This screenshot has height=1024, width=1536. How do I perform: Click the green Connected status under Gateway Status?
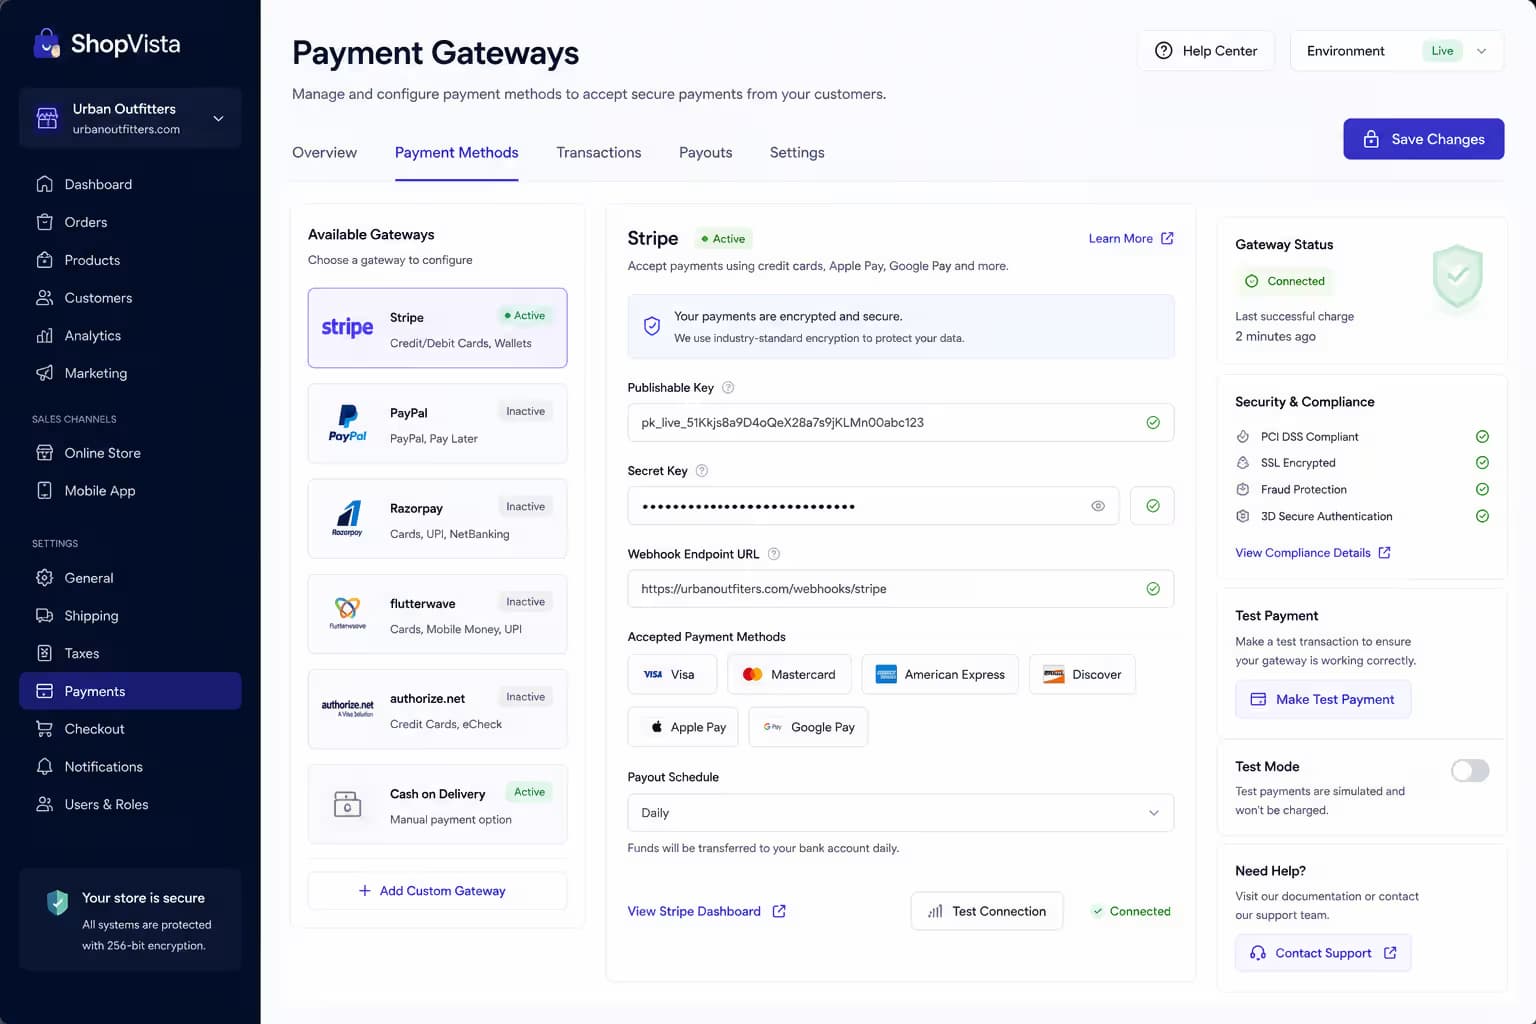(x=1285, y=281)
